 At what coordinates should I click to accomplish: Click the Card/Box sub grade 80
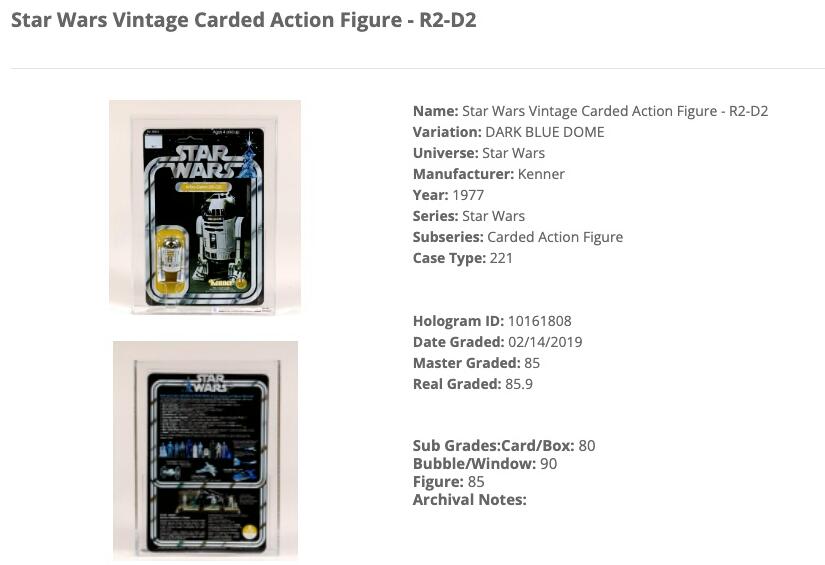pyautogui.click(x=586, y=446)
